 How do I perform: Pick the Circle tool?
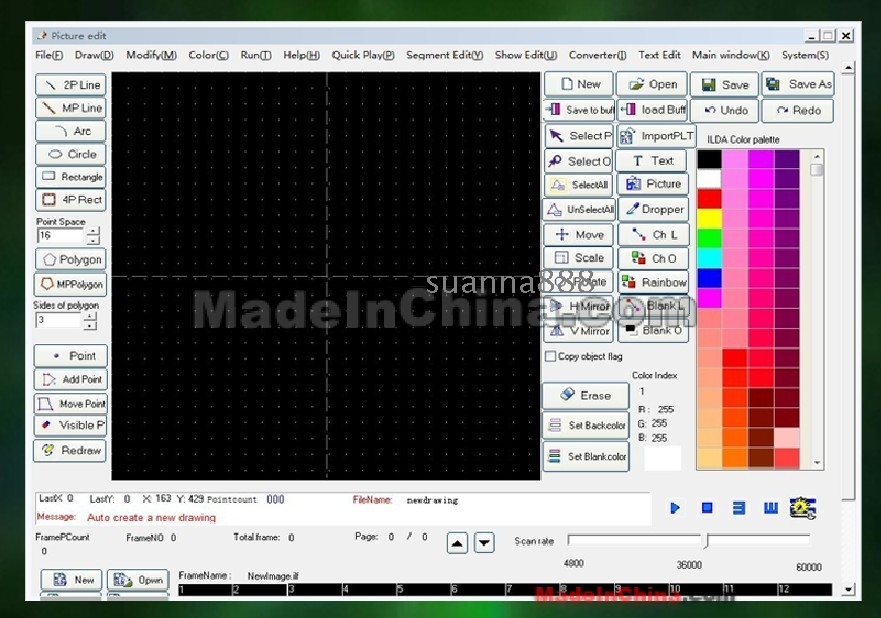coord(71,154)
